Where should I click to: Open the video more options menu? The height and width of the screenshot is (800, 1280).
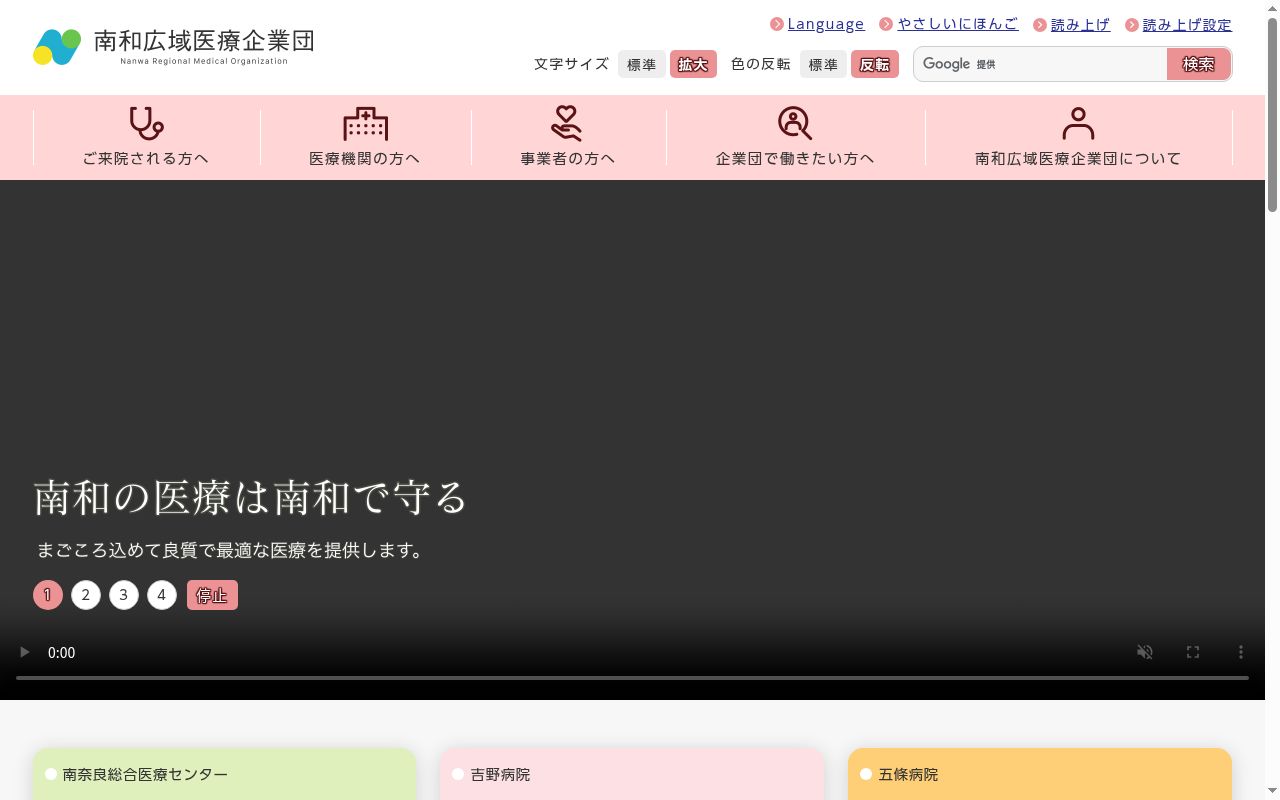pos(1241,652)
